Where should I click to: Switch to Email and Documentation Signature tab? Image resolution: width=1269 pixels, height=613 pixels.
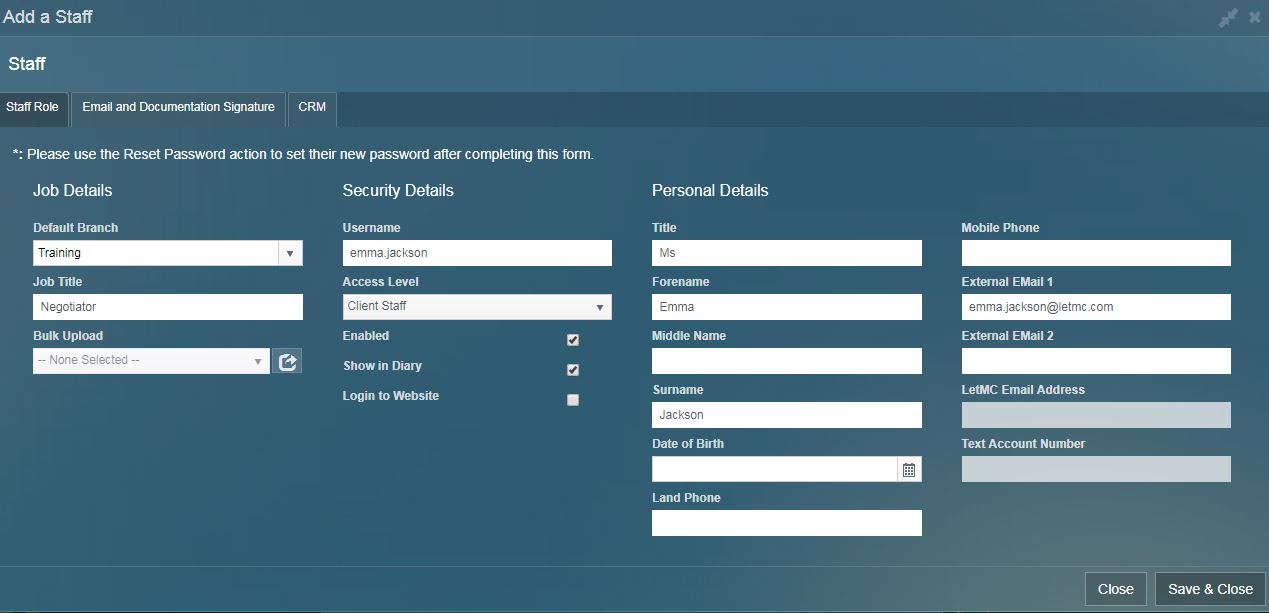coord(178,108)
